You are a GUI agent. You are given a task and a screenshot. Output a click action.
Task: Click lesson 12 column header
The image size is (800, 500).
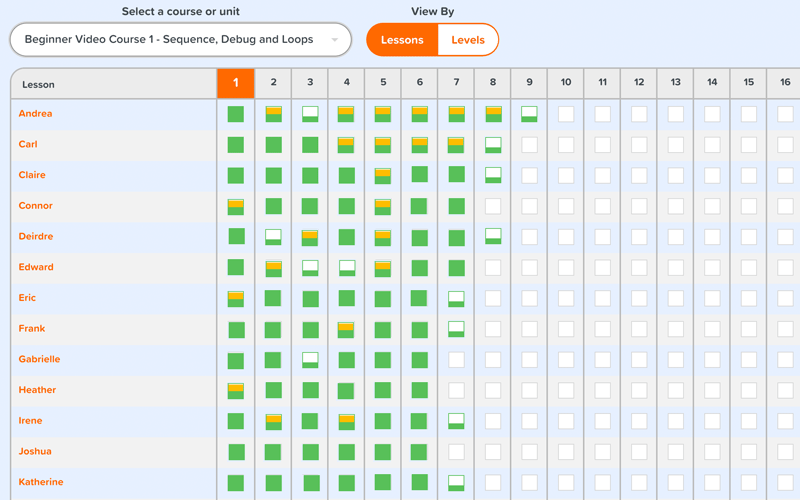click(639, 84)
